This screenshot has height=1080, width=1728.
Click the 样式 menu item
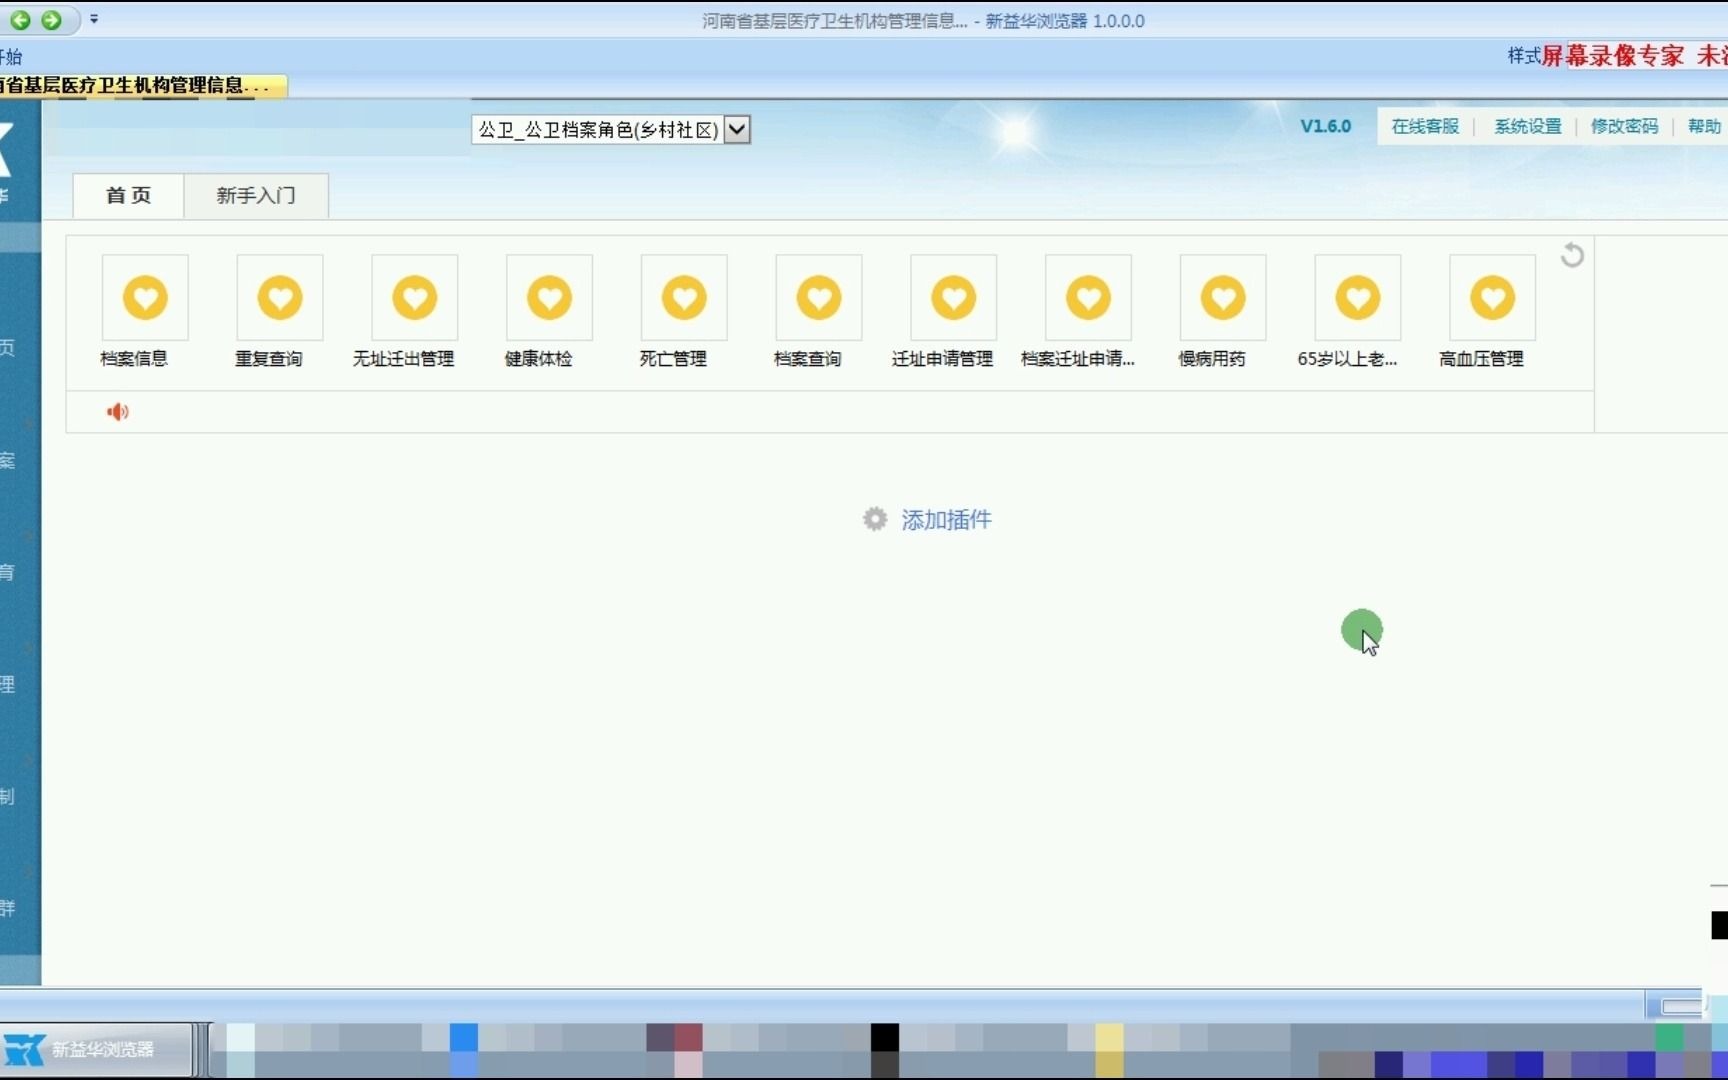point(1523,56)
